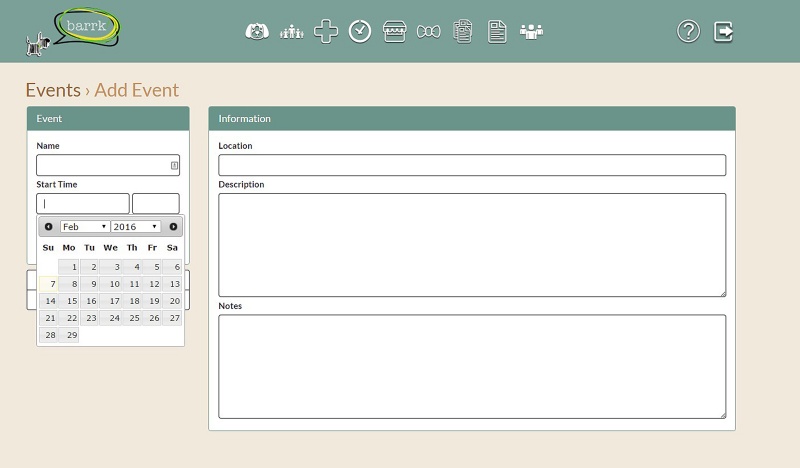Select February 14 in the calendar
Image resolution: width=800 pixels, height=468 pixels.
pyautogui.click(x=48, y=301)
